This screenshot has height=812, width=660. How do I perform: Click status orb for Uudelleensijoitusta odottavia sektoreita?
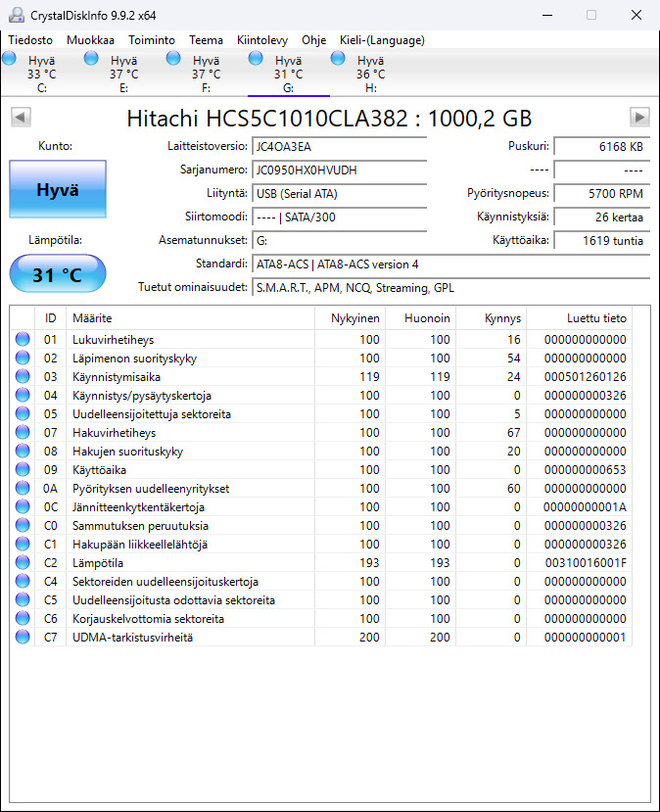pos(23,600)
